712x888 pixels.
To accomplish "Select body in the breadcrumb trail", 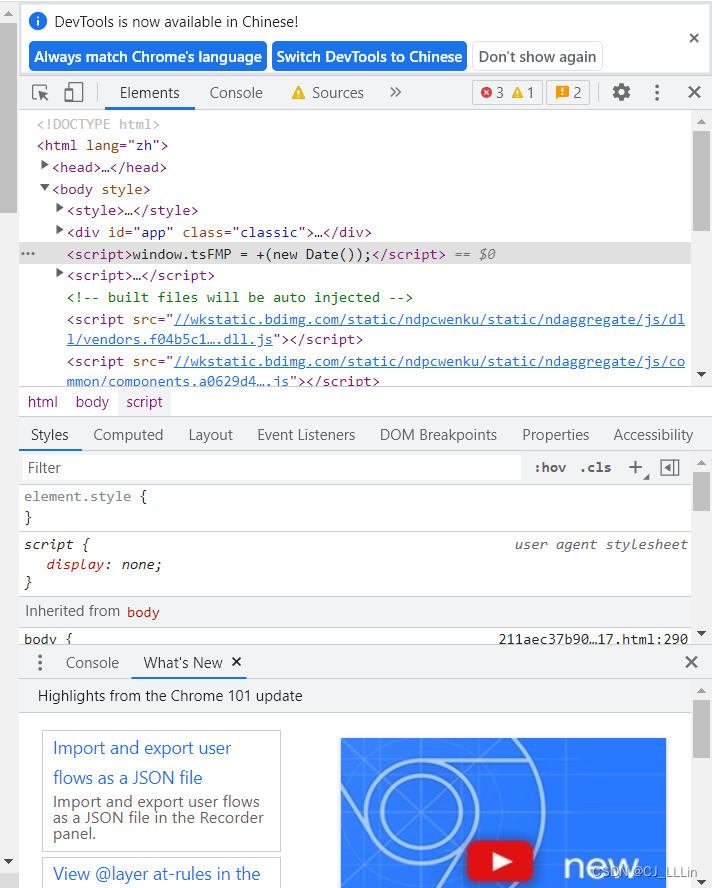I will (x=92, y=402).
